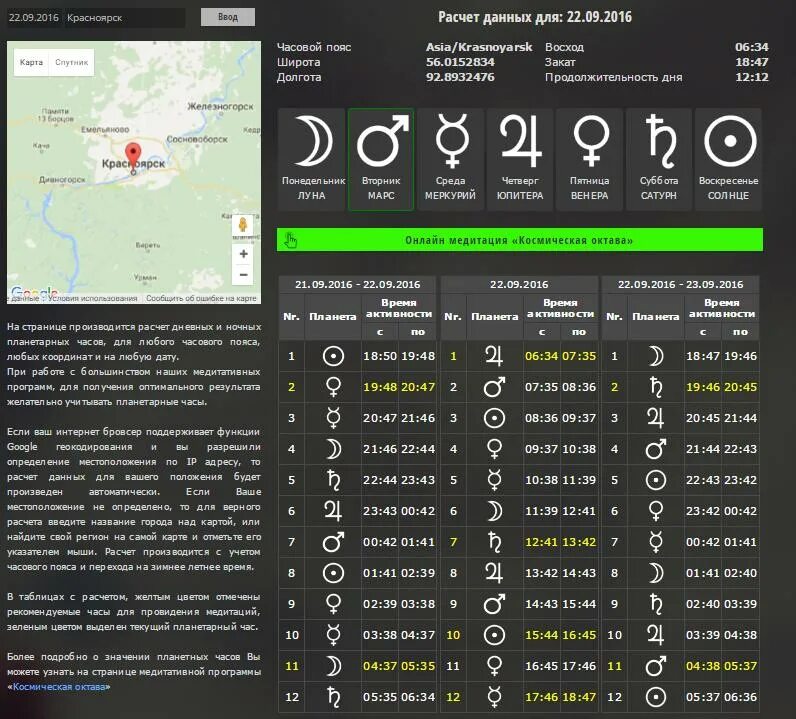Click the 22.09.2016 - 23.09.2016 table header
The width and height of the screenshot is (796, 719).
[680, 284]
